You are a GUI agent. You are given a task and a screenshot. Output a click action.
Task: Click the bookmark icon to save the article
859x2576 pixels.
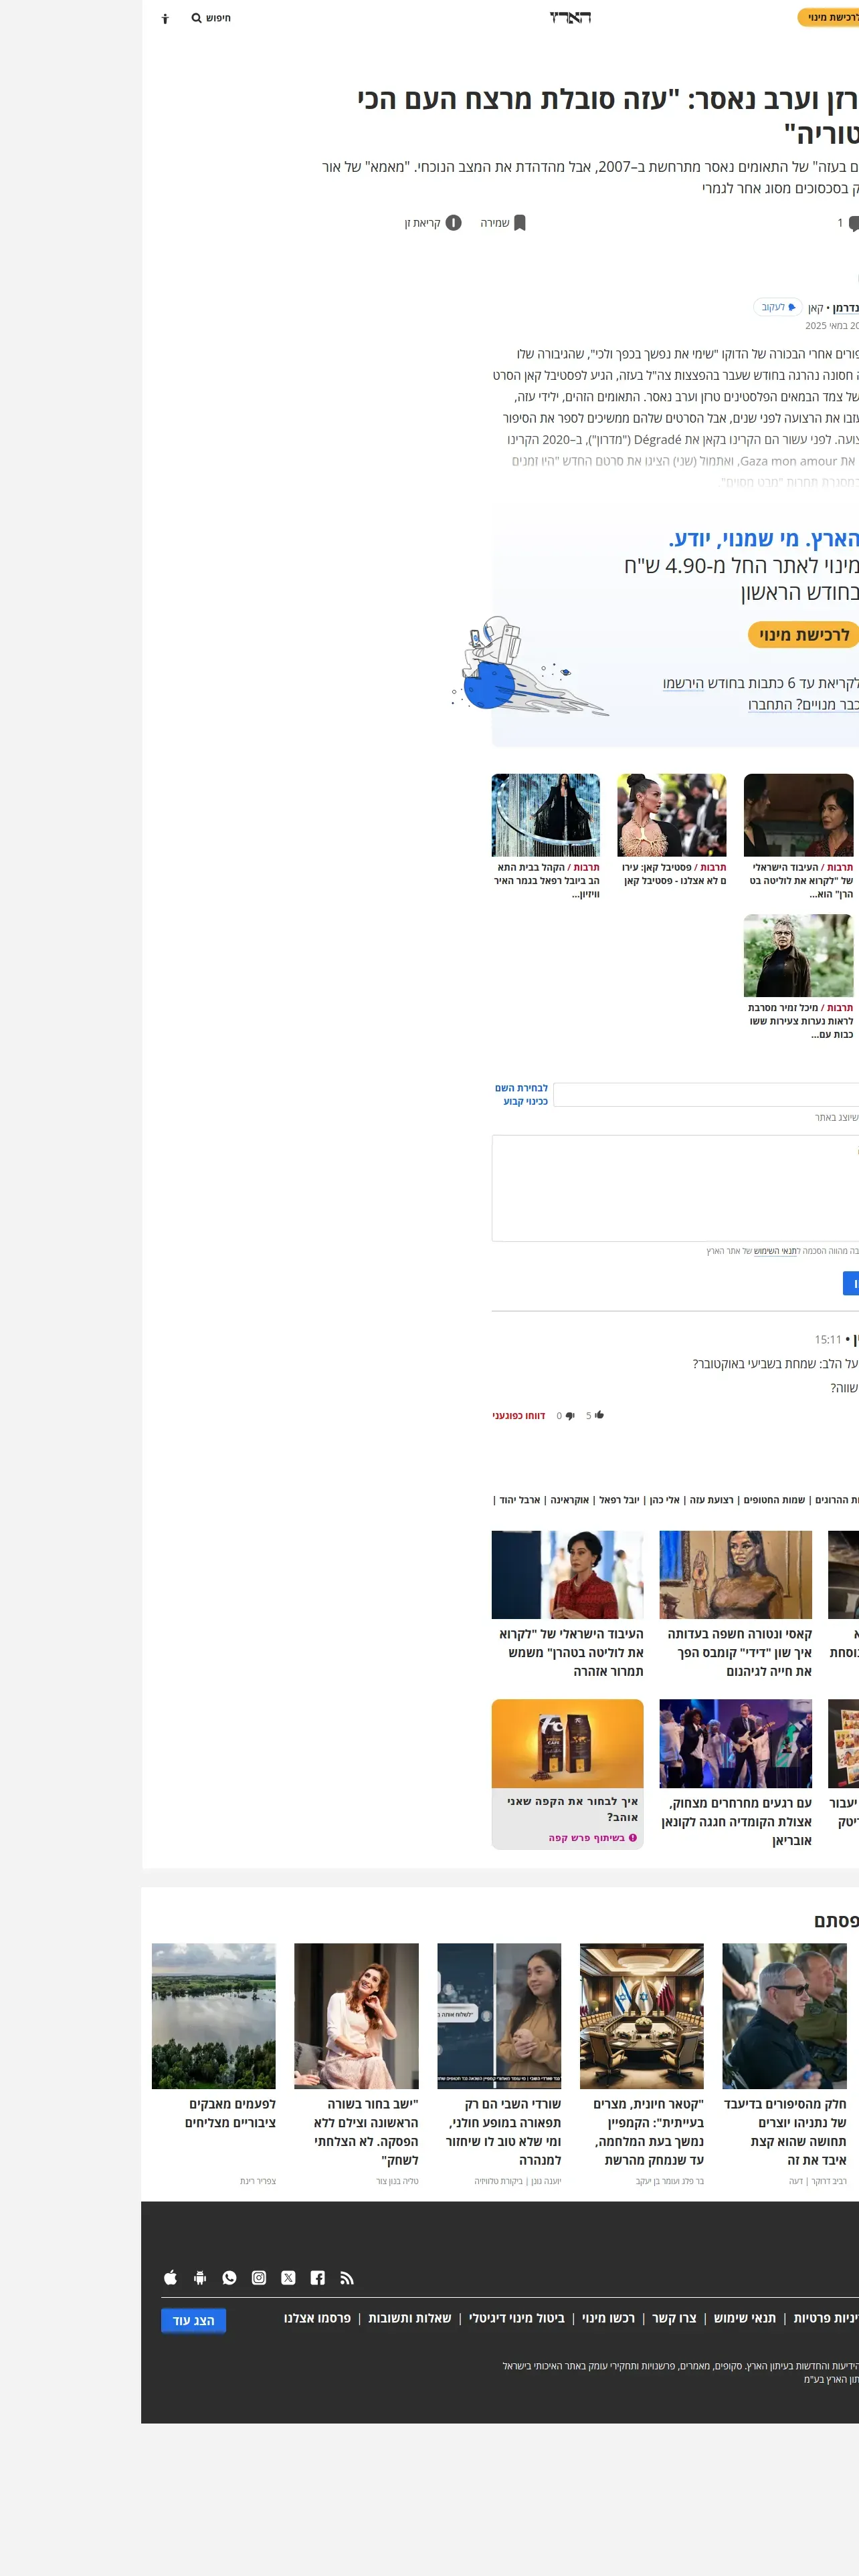520,223
